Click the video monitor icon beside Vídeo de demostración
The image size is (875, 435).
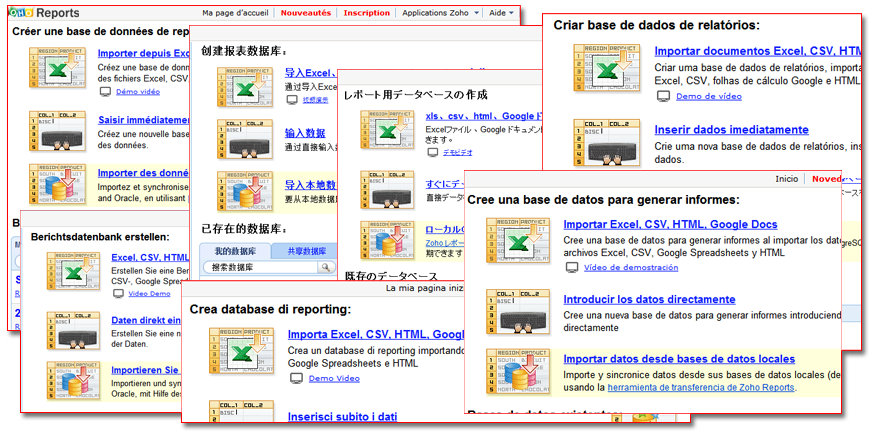(x=573, y=268)
